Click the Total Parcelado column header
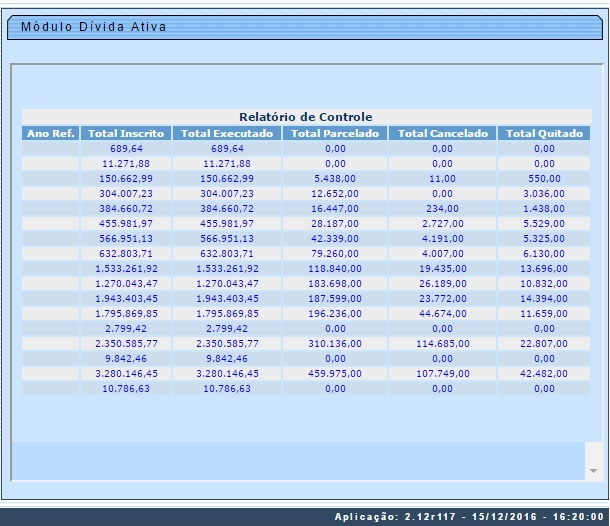Viewport: 610px width, 526px height. [x=335, y=133]
